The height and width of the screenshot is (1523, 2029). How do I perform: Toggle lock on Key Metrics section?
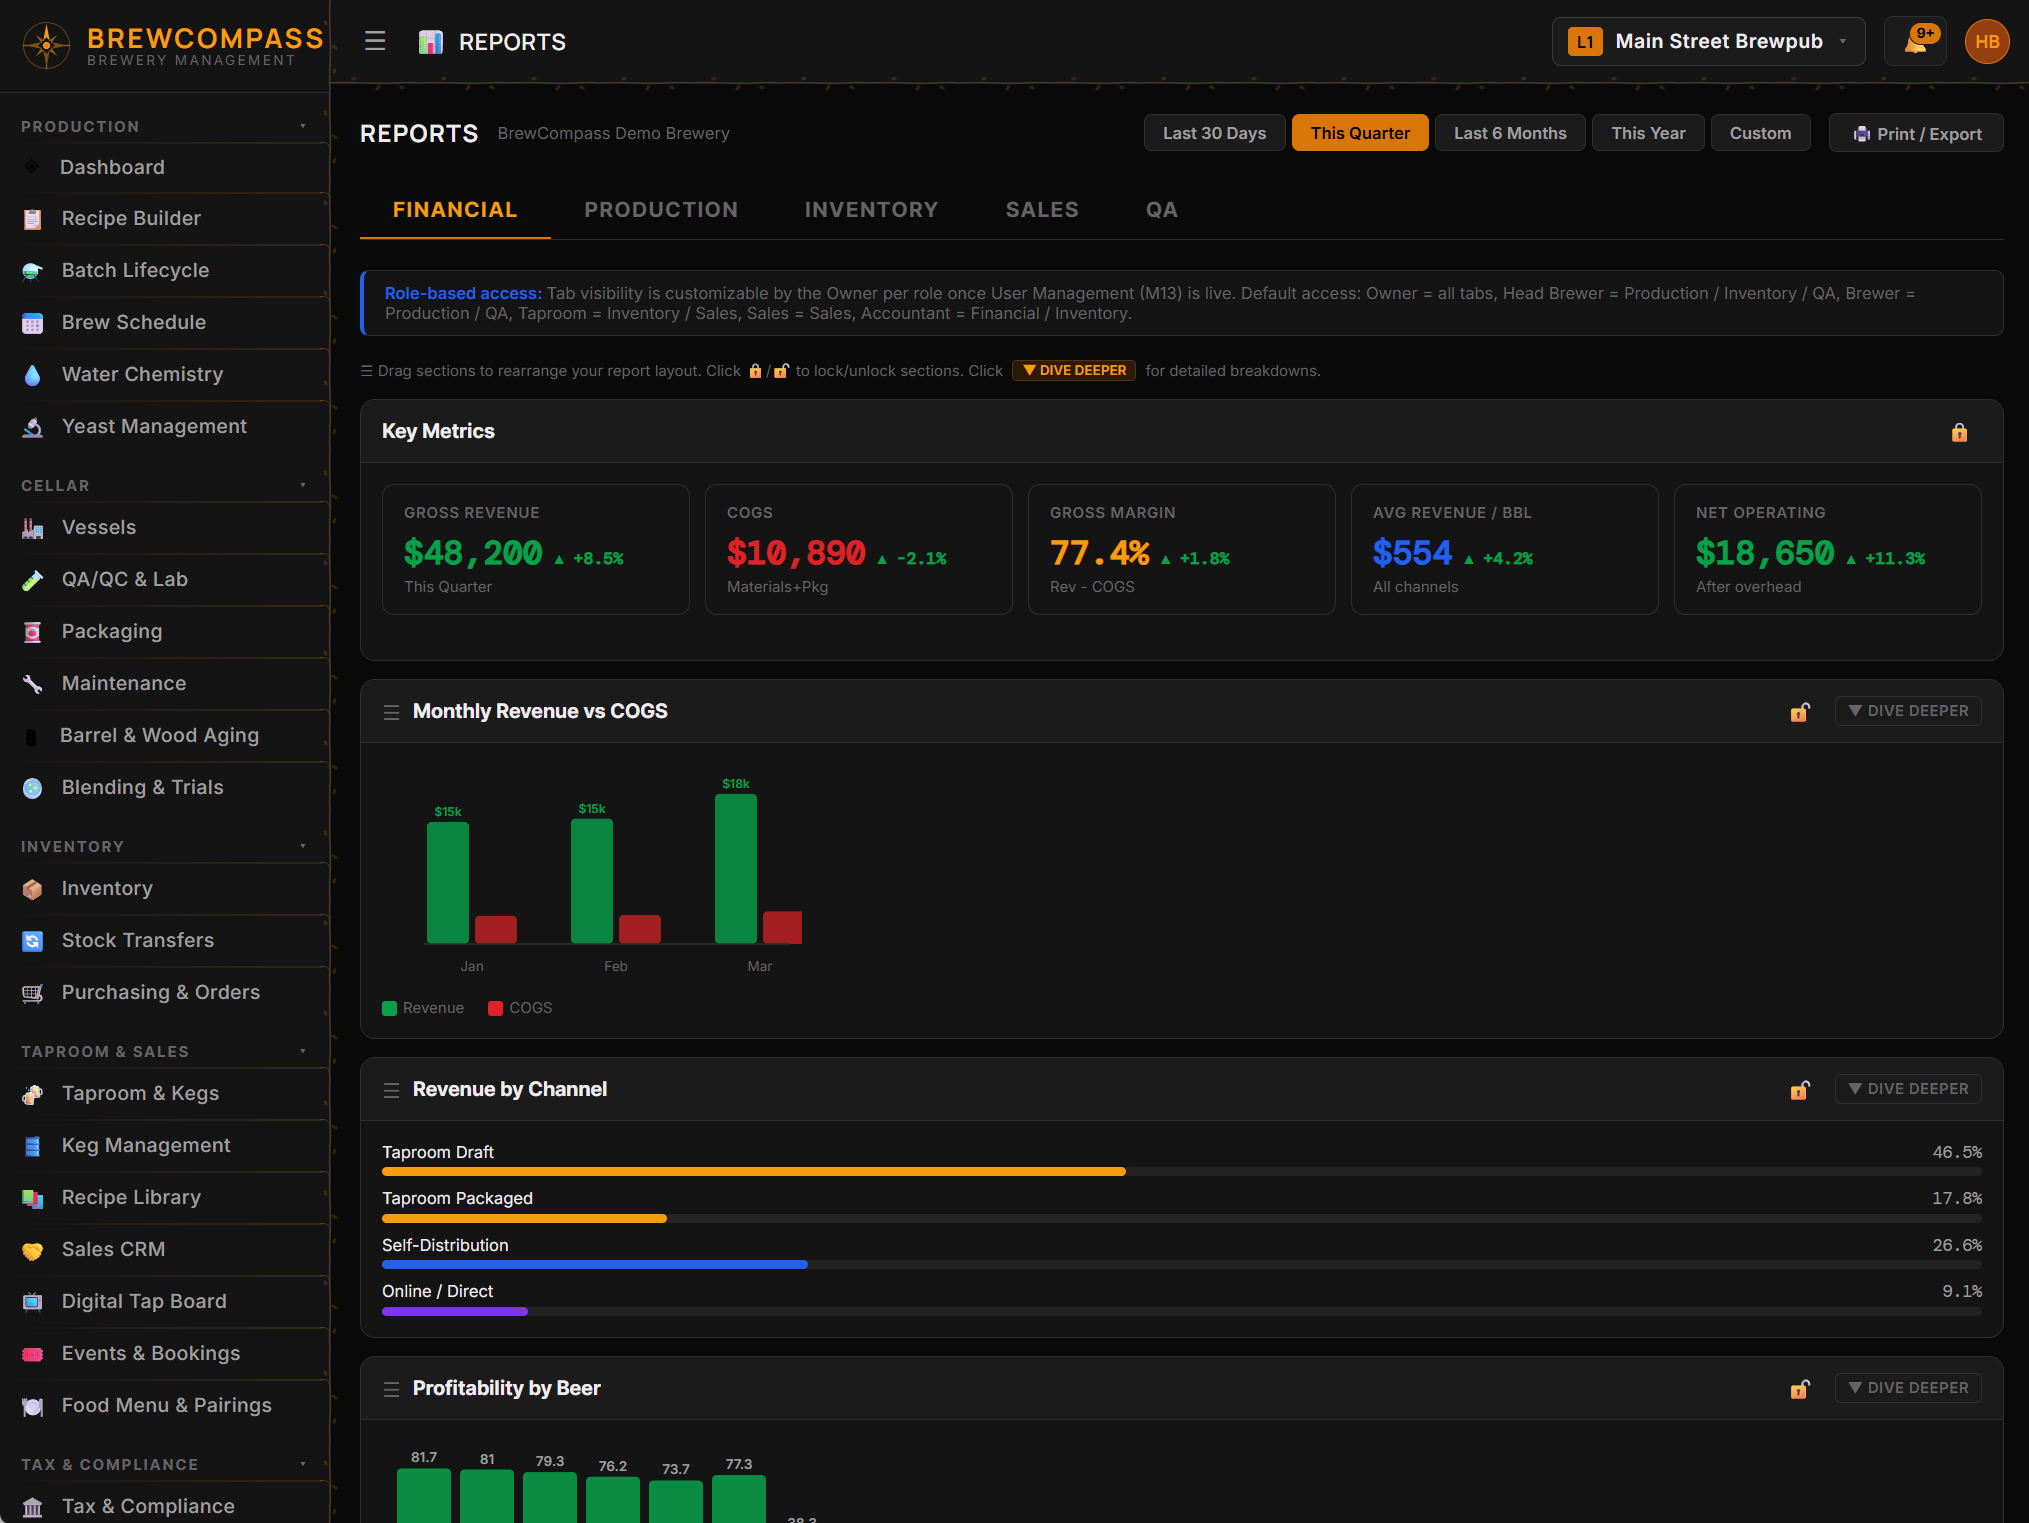point(1959,432)
